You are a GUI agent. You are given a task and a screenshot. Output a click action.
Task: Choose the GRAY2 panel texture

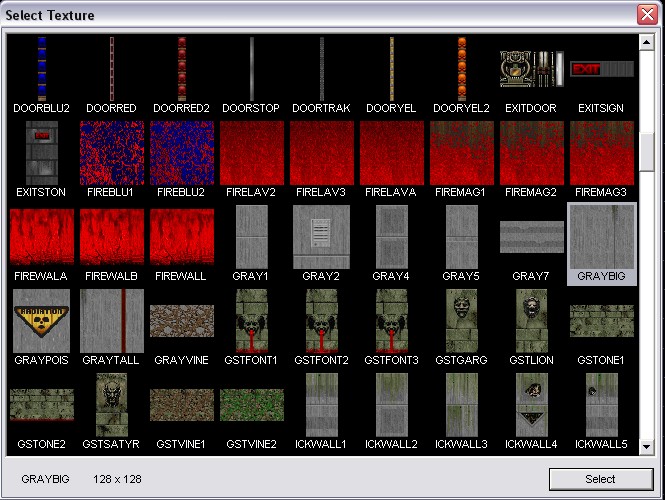pyautogui.click(x=321, y=237)
